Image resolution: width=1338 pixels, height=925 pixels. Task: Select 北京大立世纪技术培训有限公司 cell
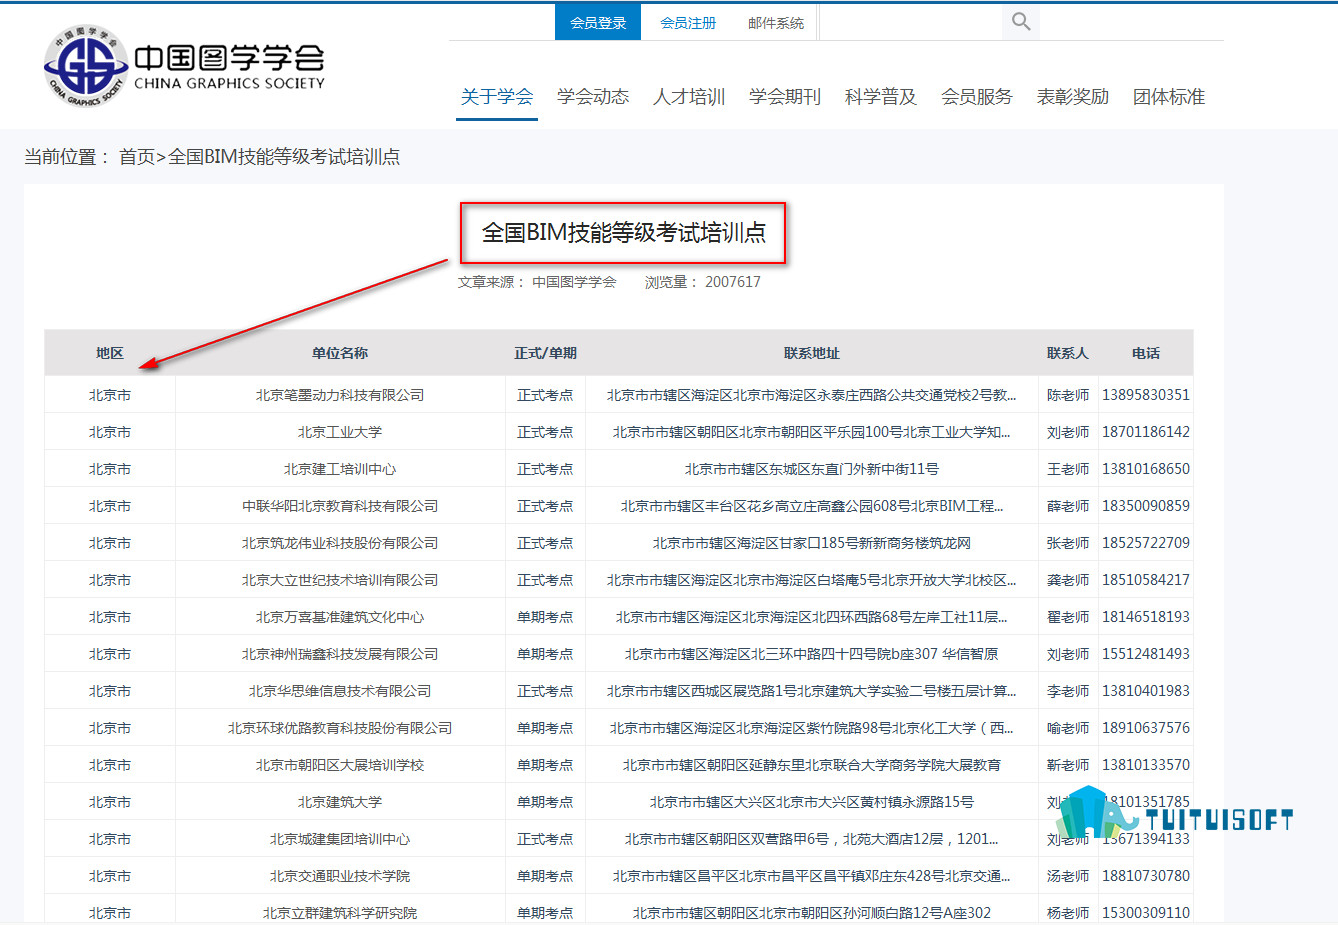(x=340, y=580)
